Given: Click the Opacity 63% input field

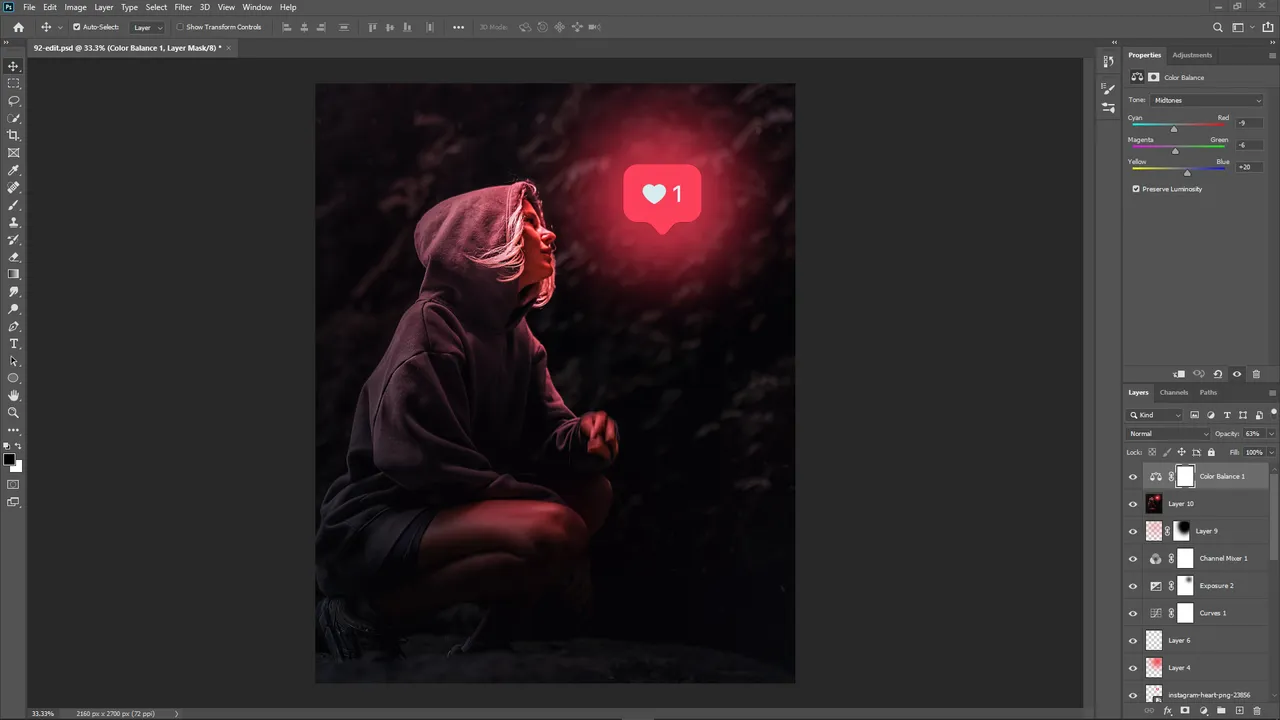Looking at the screenshot, I should [1254, 434].
